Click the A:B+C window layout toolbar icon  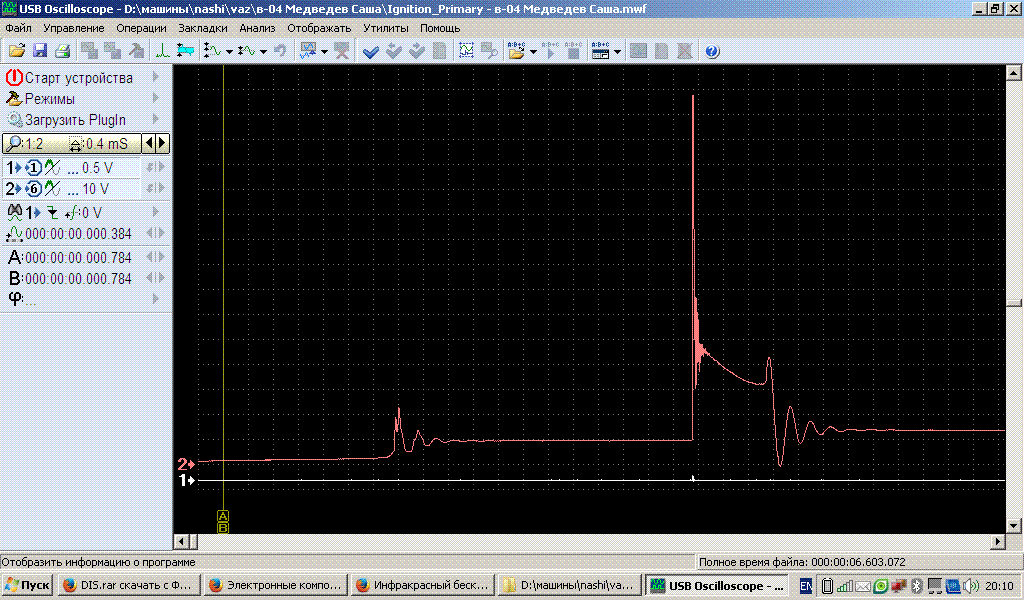[x=600, y=51]
